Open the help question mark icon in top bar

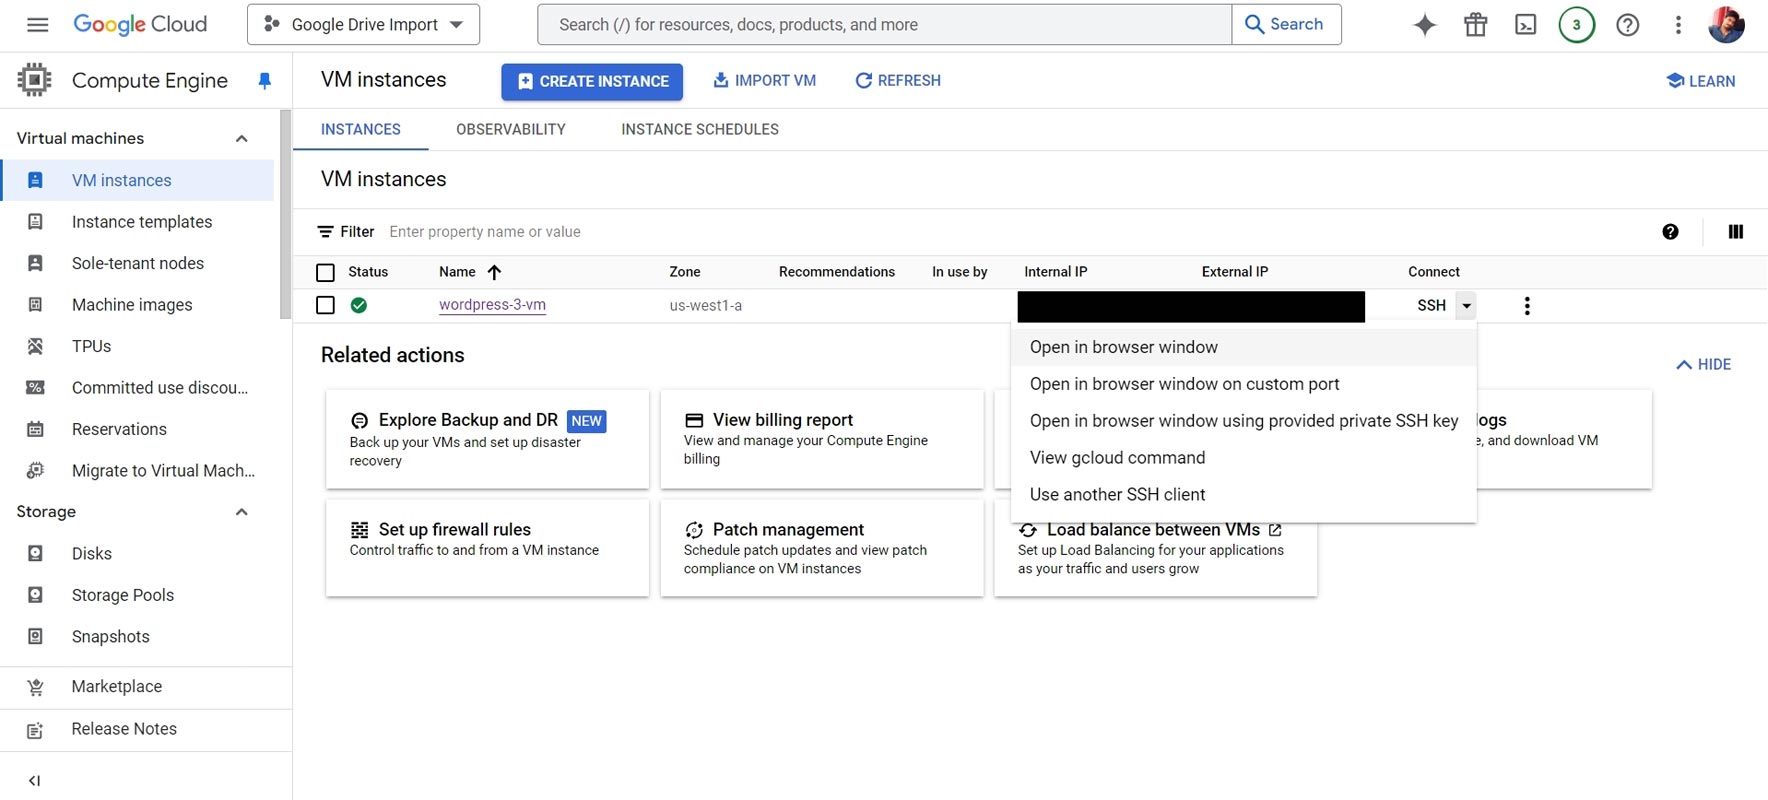tap(1628, 25)
